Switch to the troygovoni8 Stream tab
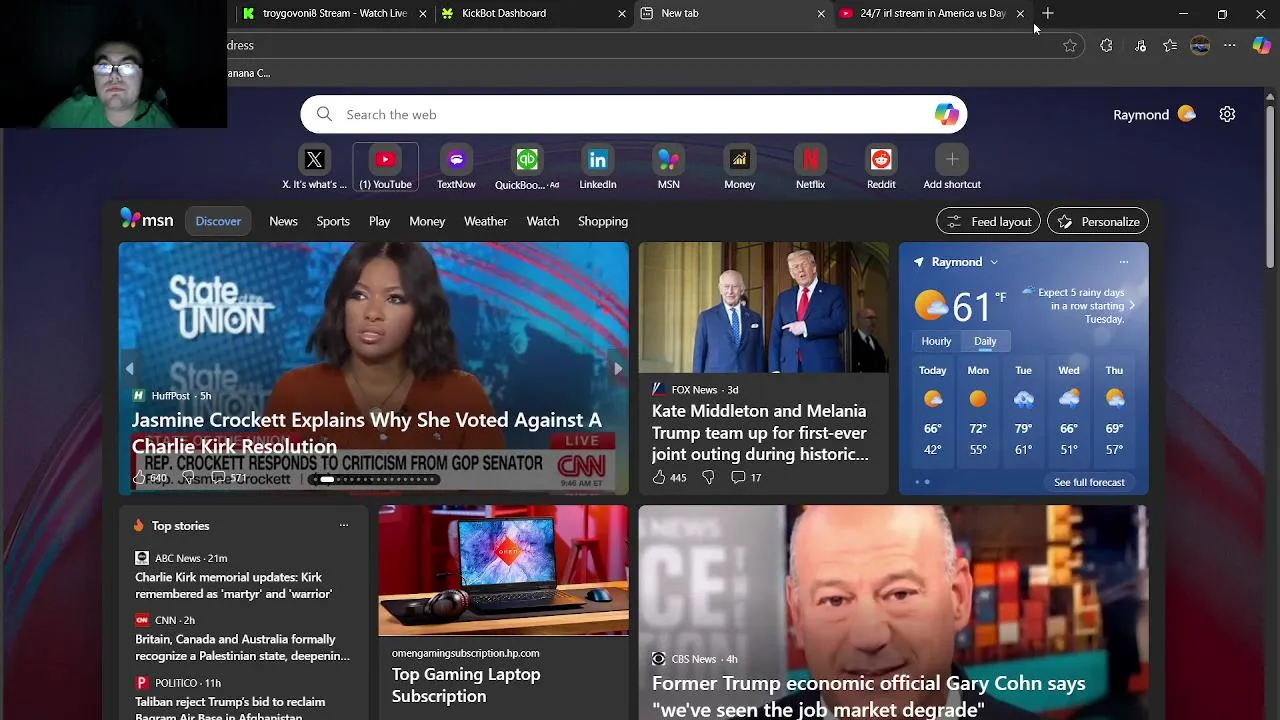The image size is (1280, 720). [x=333, y=13]
